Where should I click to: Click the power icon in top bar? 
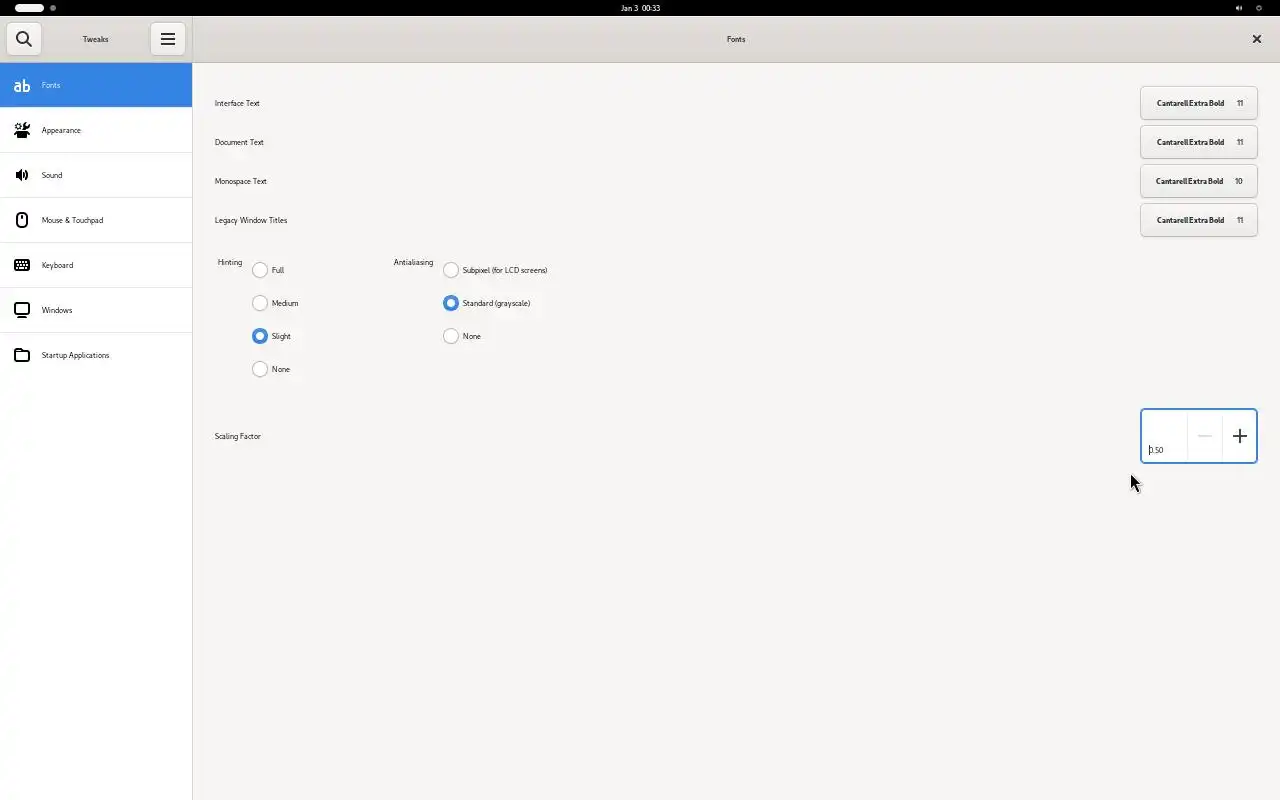[x=1259, y=8]
